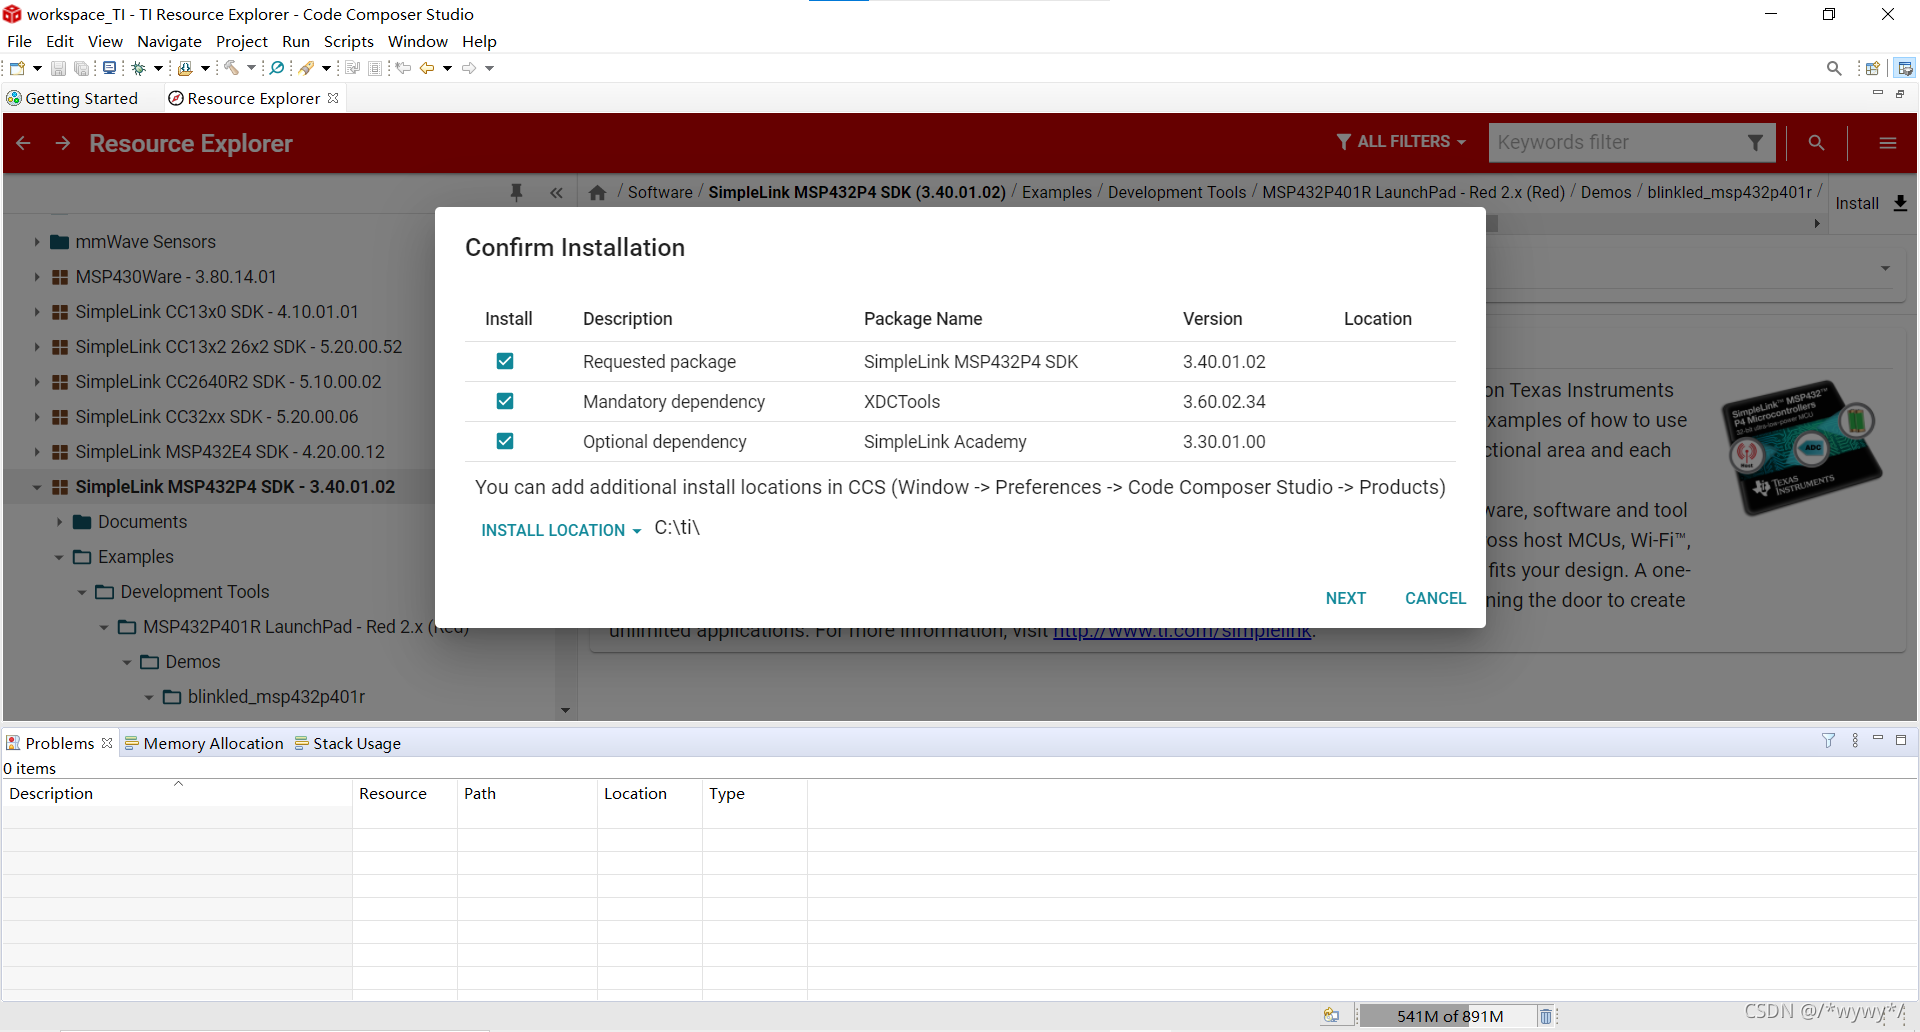This screenshot has width=1920, height=1032.
Task: Open the ALL FILTERS dropdown
Action: pos(1401,142)
